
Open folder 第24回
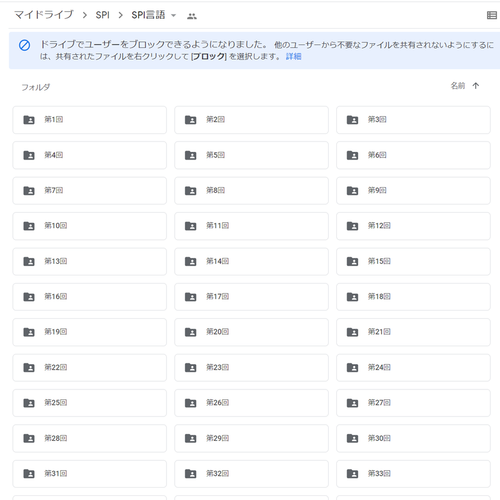413,368
